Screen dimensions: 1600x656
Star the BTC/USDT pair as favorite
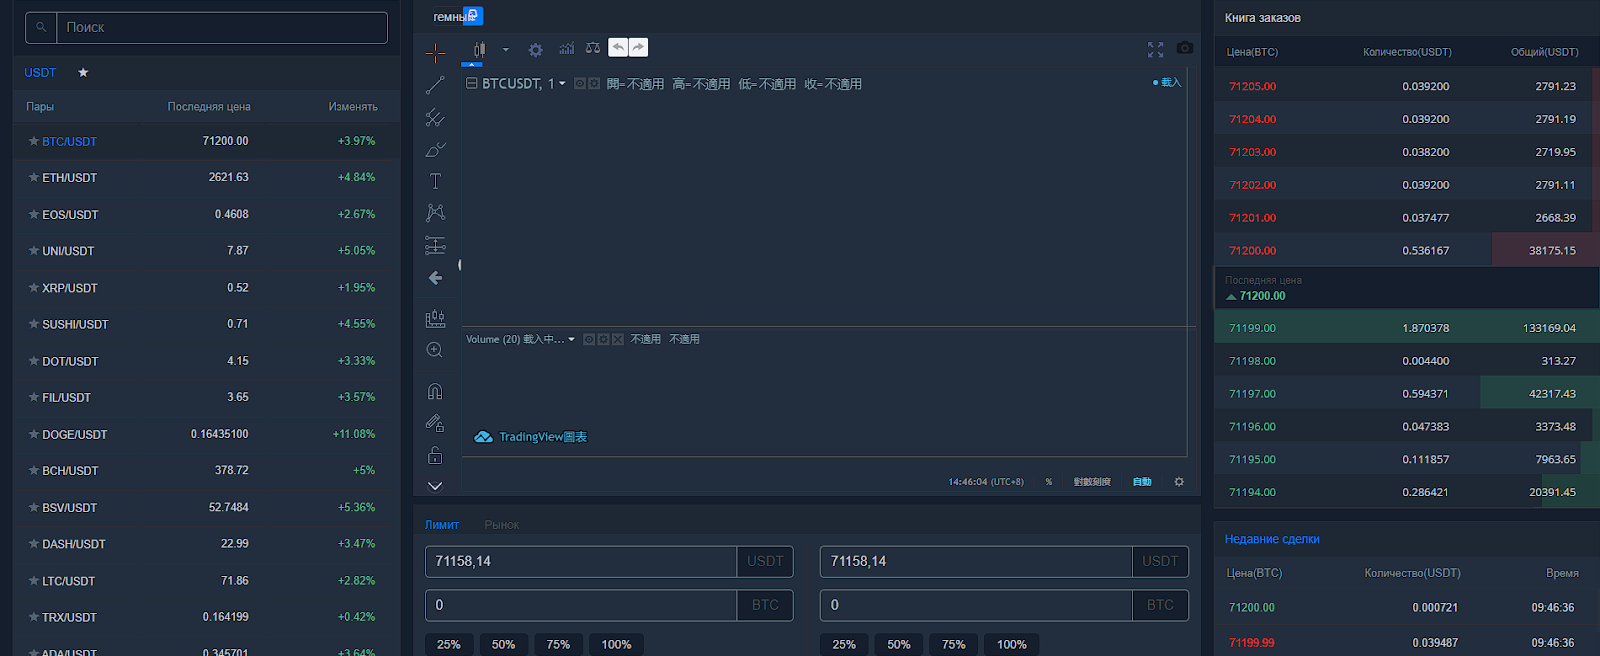click(34, 141)
